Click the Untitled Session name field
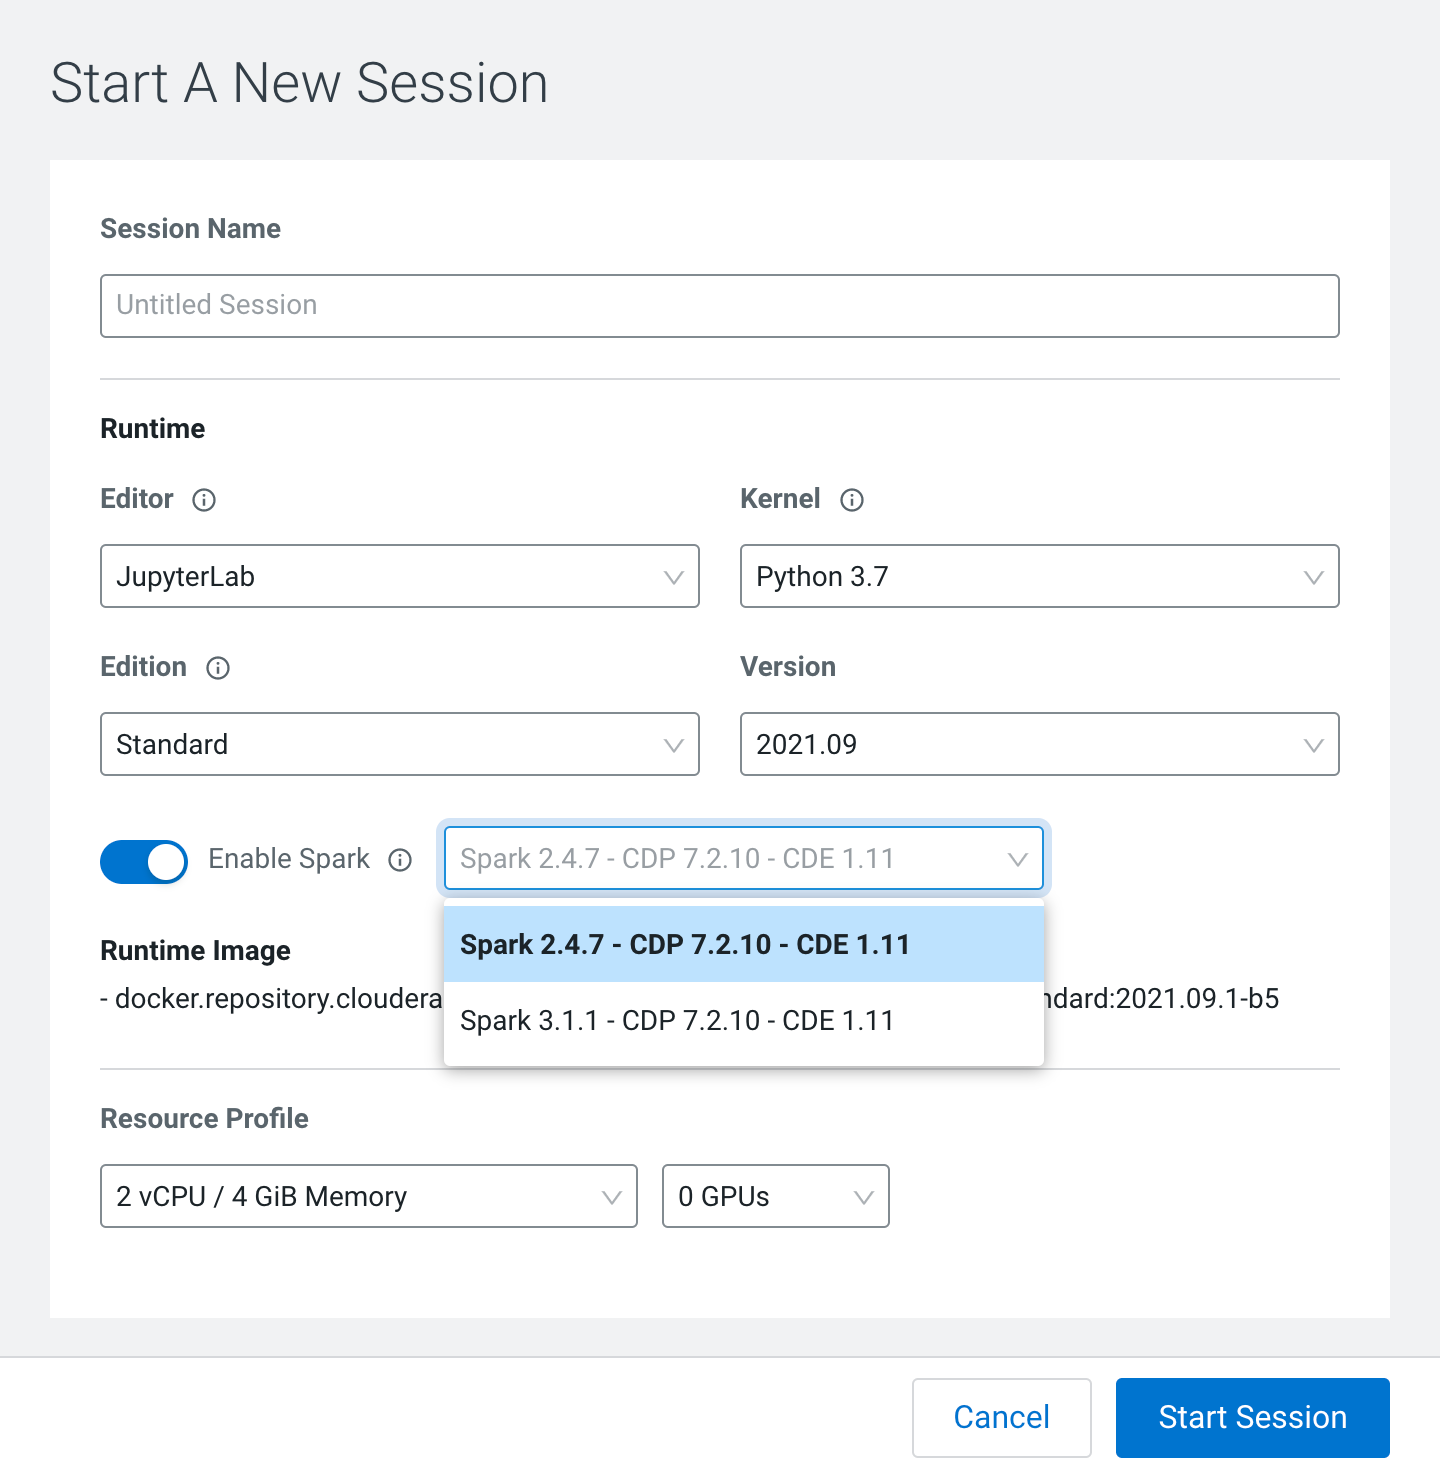 pos(719,306)
